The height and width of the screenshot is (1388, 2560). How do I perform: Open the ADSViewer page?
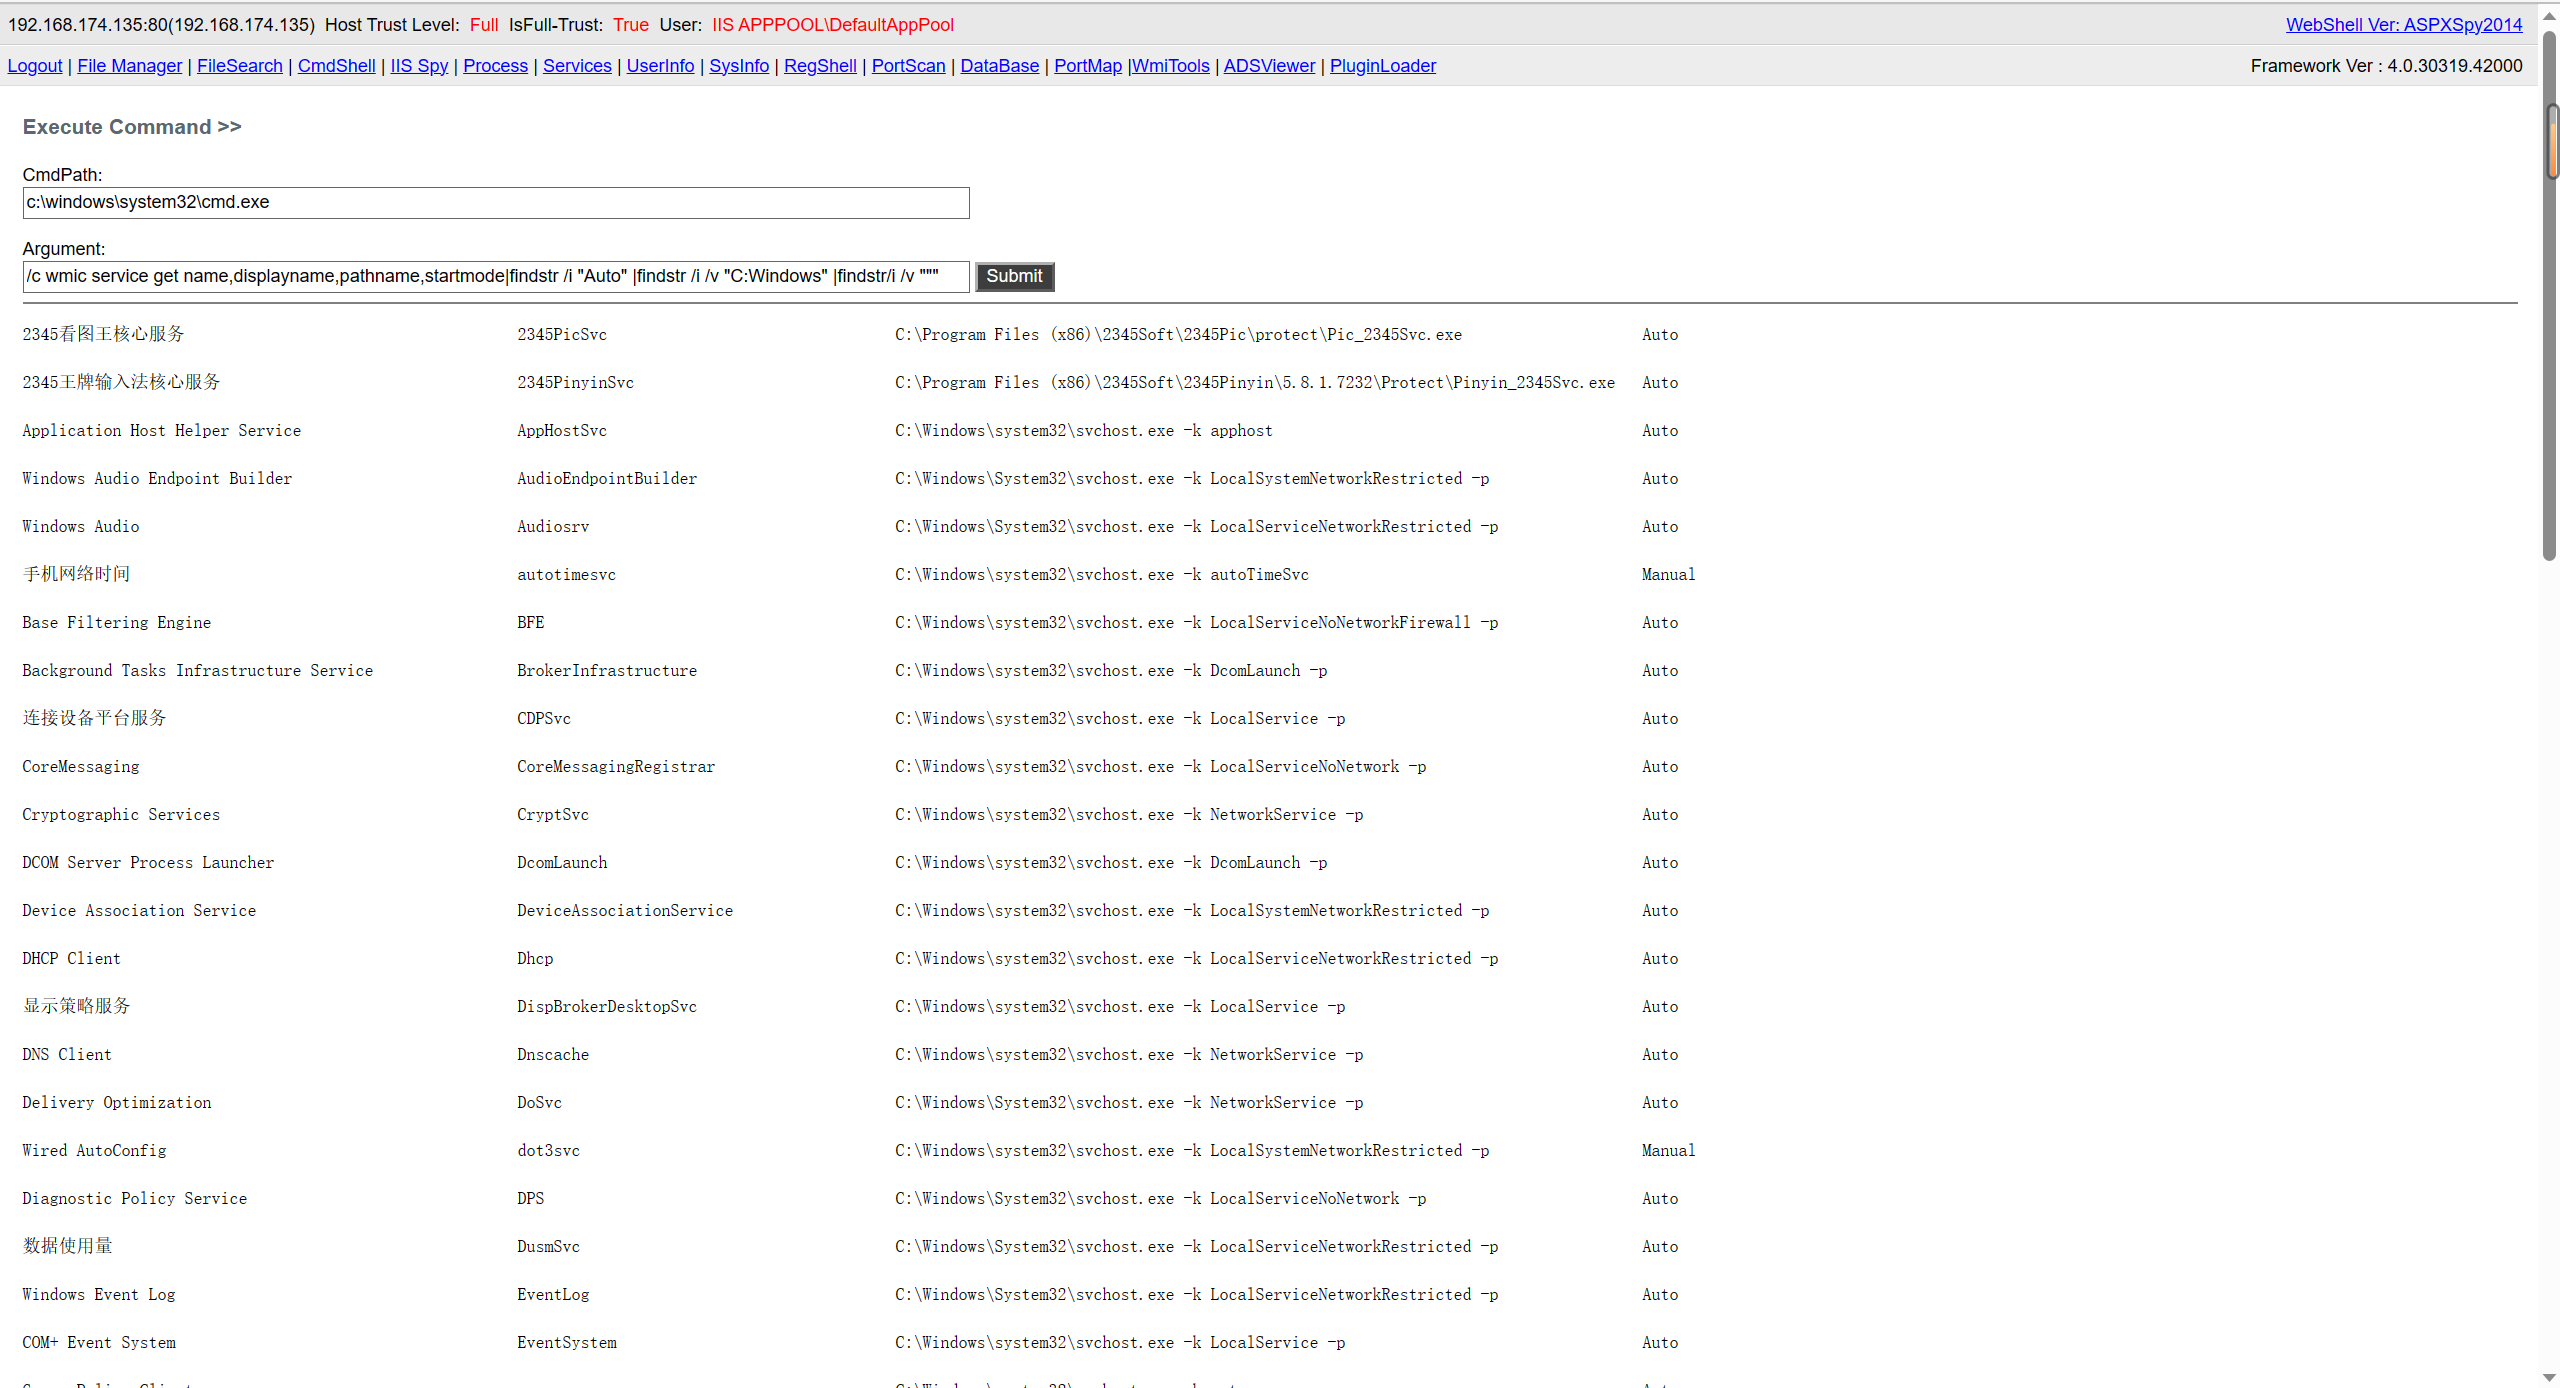(x=1269, y=66)
